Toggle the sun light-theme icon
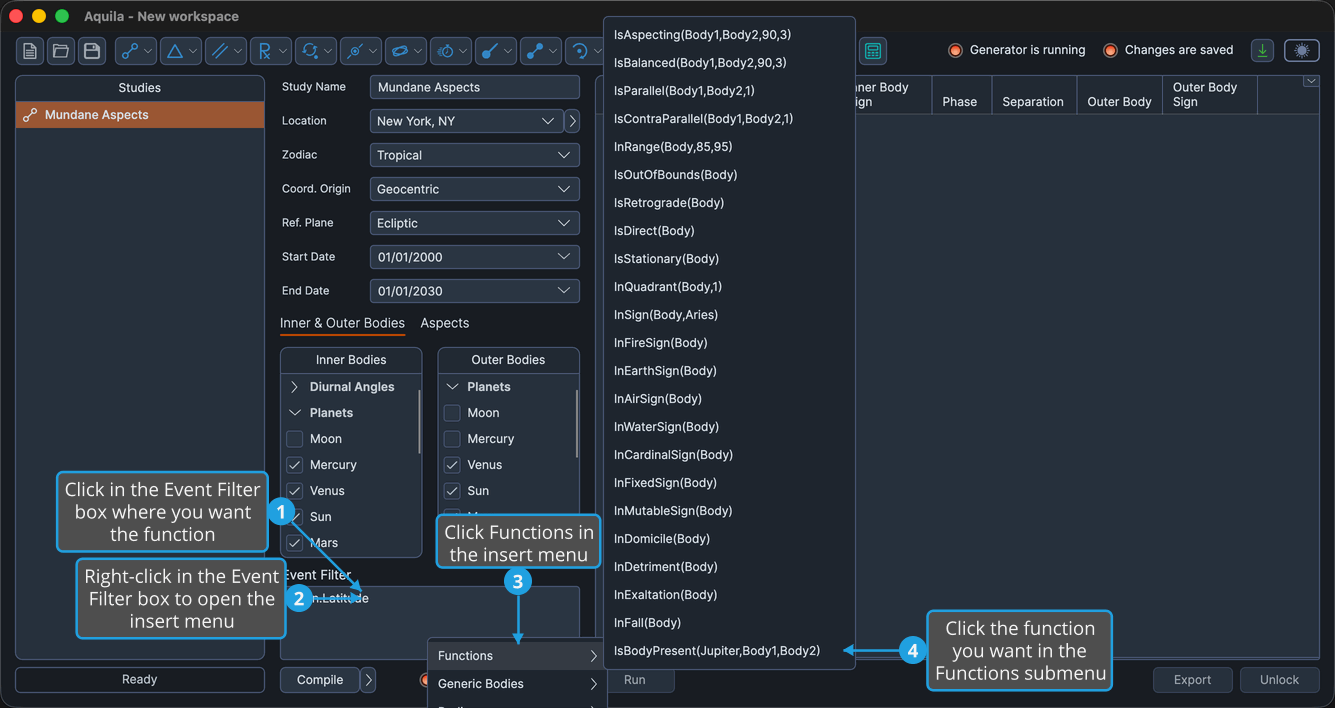Image resolution: width=1335 pixels, height=708 pixels. (1301, 51)
